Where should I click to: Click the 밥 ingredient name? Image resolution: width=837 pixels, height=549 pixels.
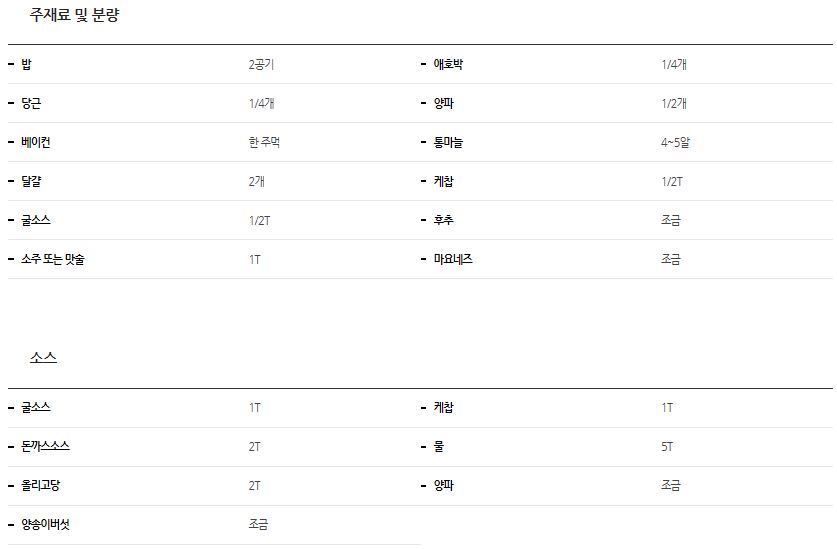pyautogui.click(x=26, y=64)
